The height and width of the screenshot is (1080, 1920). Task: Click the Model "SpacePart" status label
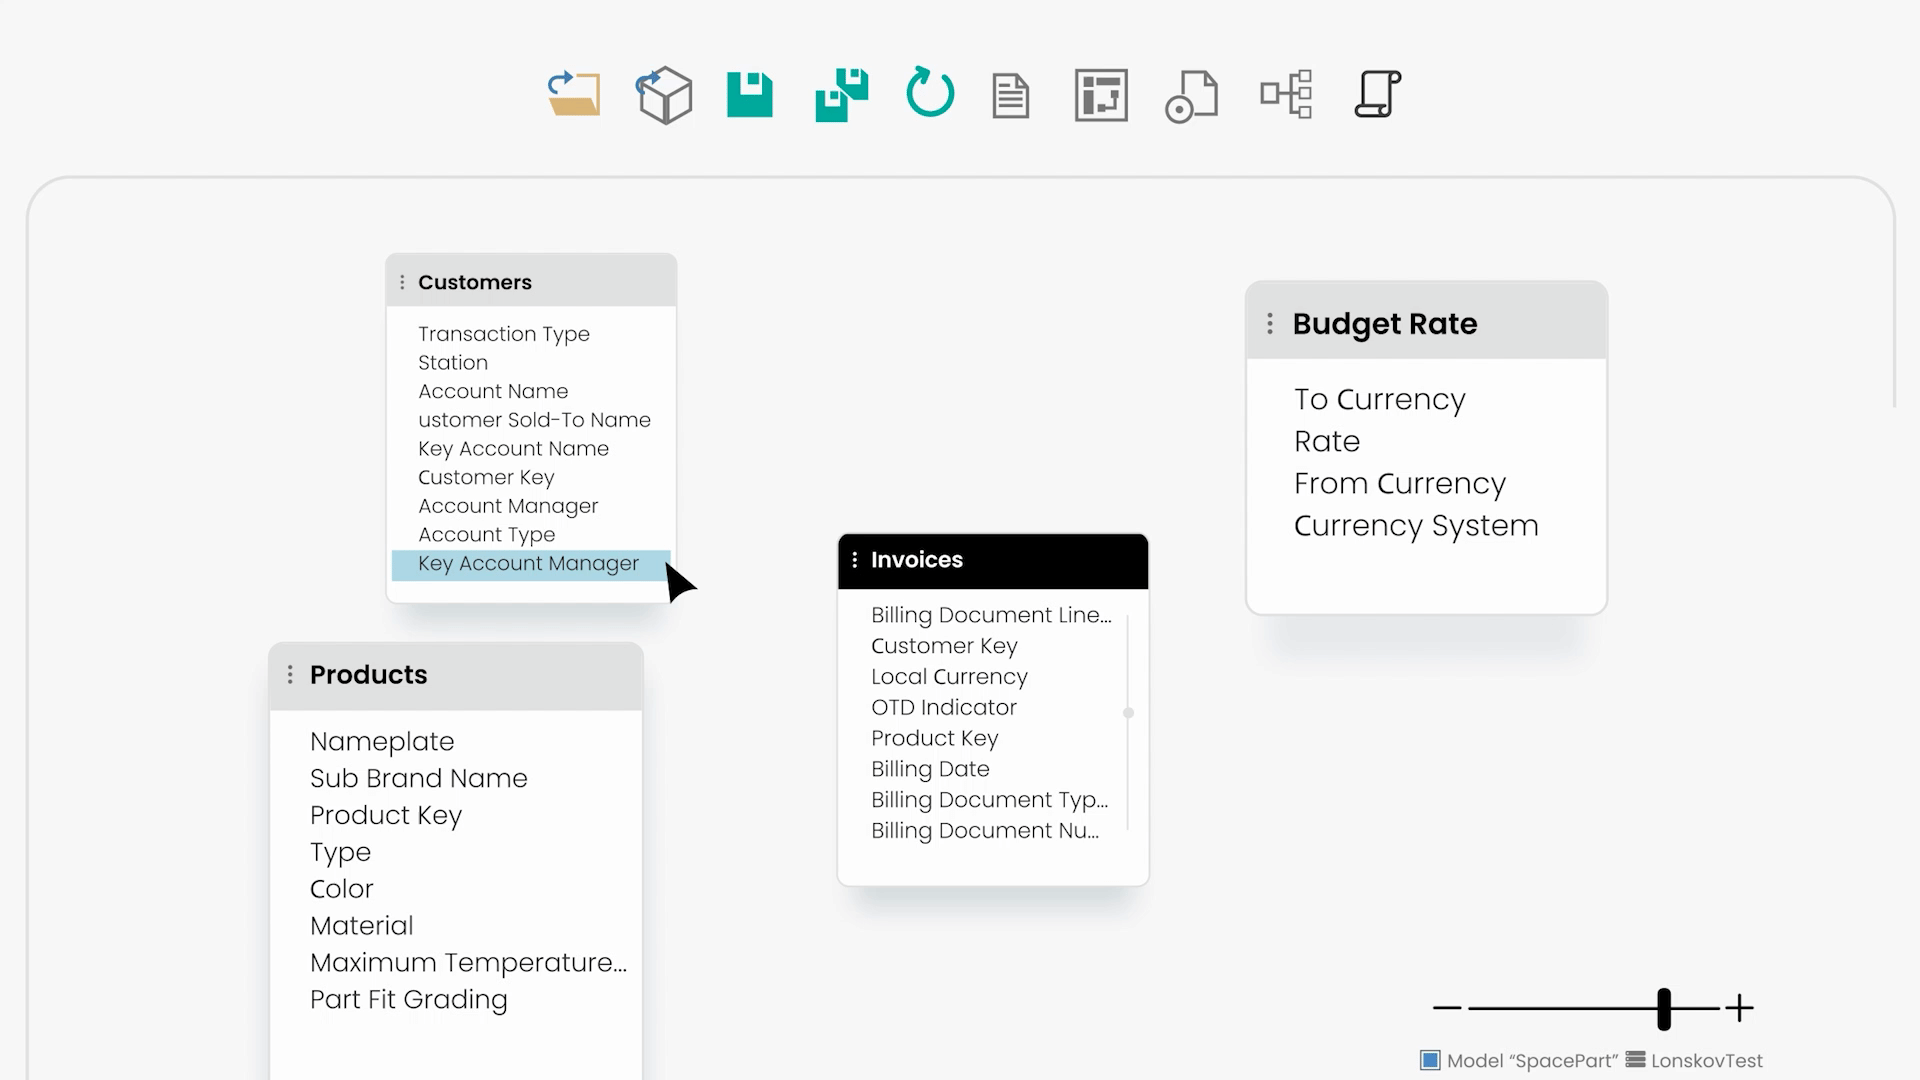[x=1532, y=1061]
